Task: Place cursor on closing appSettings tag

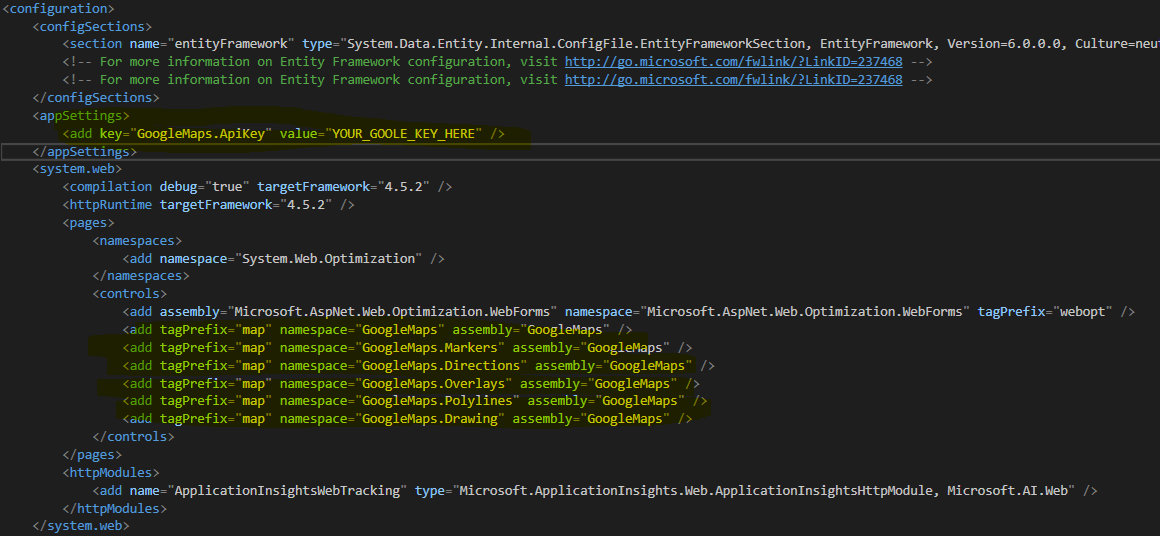Action: coord(84,152)
